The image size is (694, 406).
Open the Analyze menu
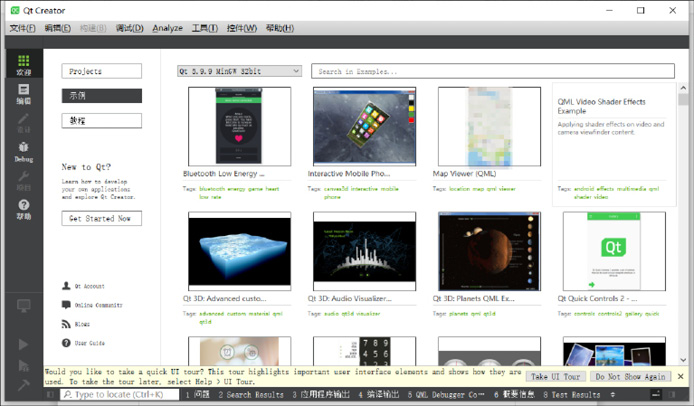(167, 28)
